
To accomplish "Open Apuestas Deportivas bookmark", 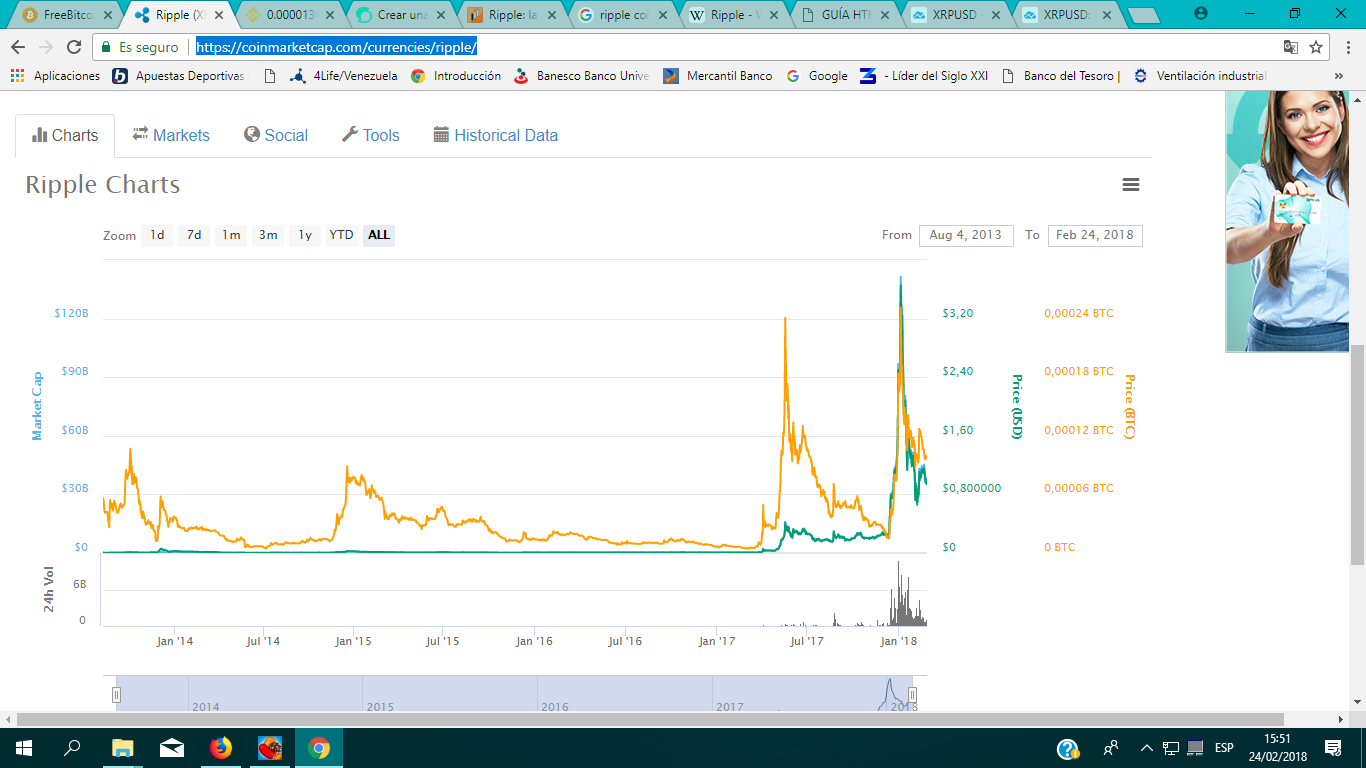I will click(179, 76).
